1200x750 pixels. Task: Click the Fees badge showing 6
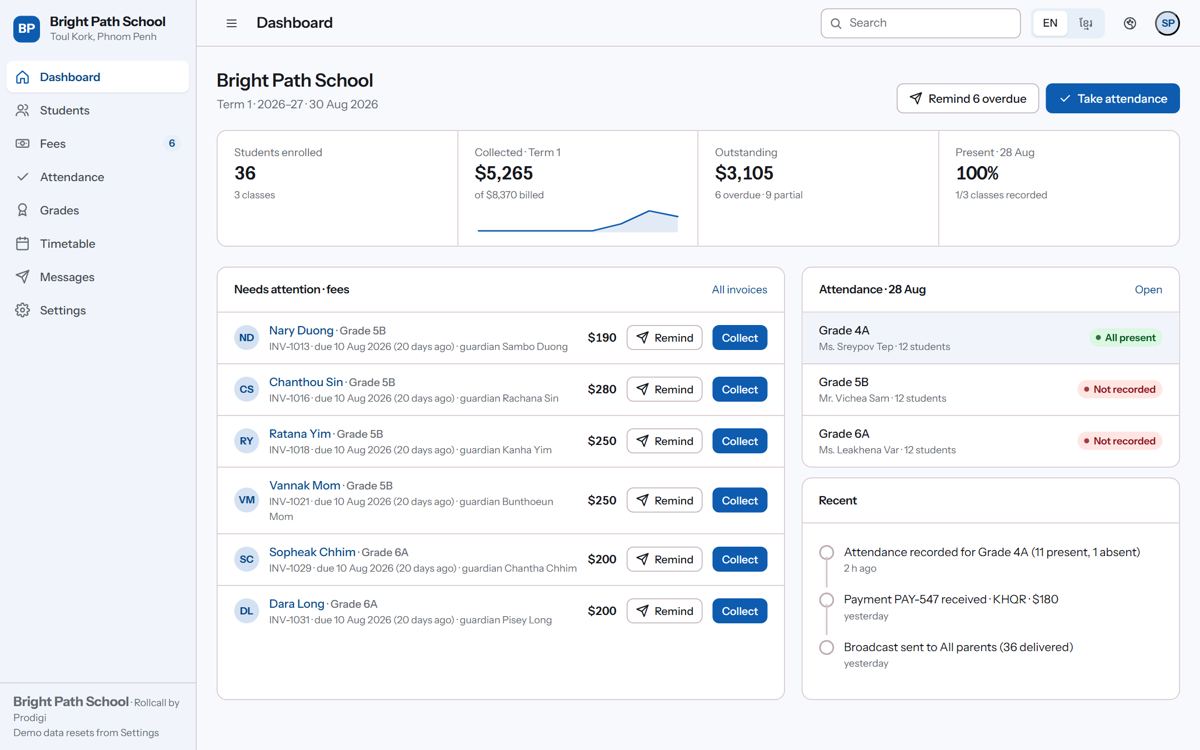tap(172, 144)
